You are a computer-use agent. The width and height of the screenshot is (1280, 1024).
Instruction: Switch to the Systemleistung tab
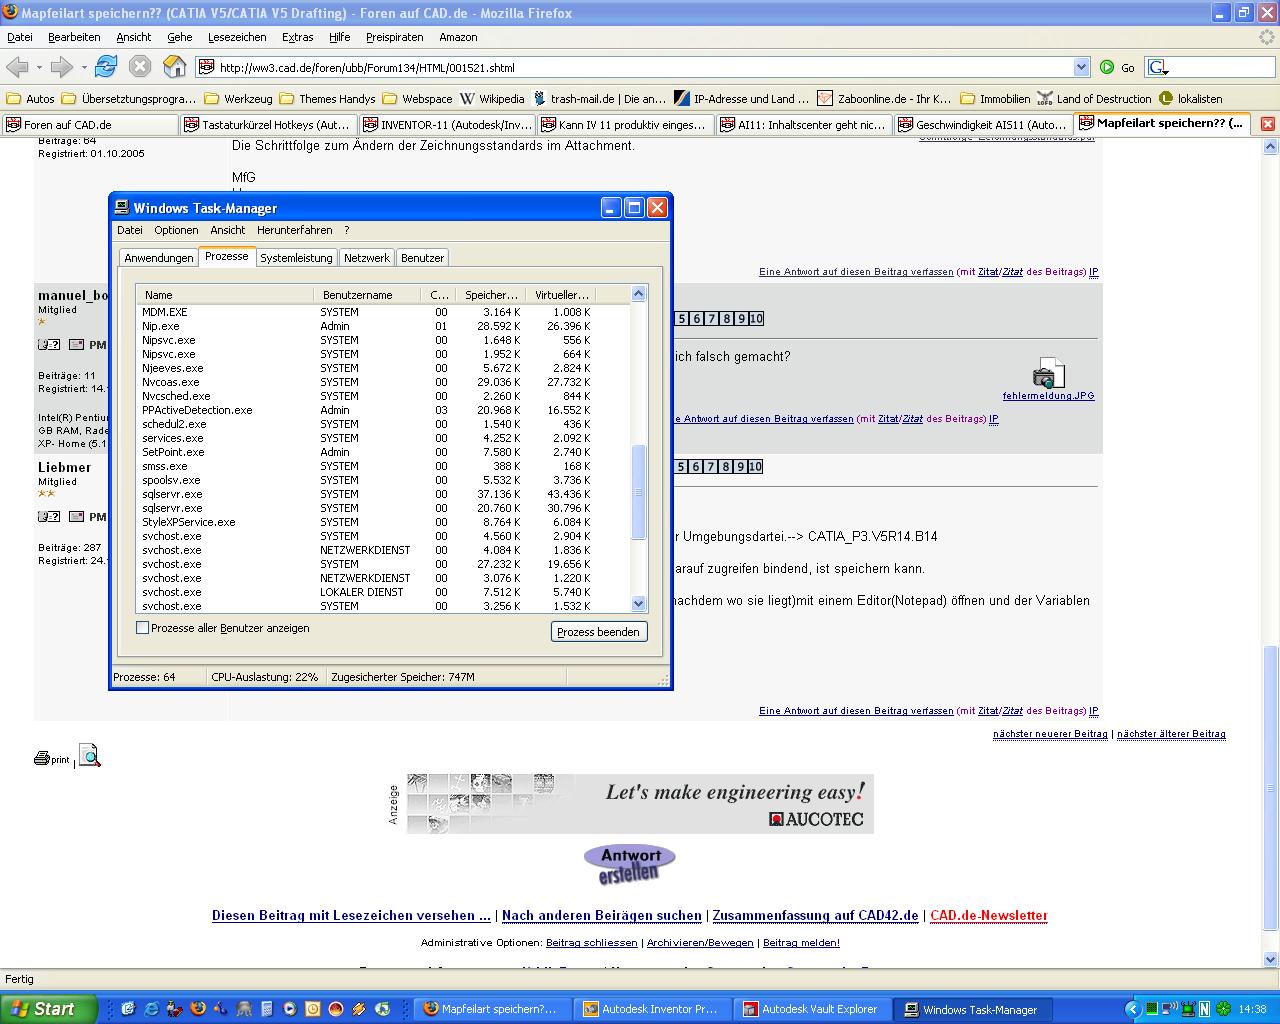[296, 258]
